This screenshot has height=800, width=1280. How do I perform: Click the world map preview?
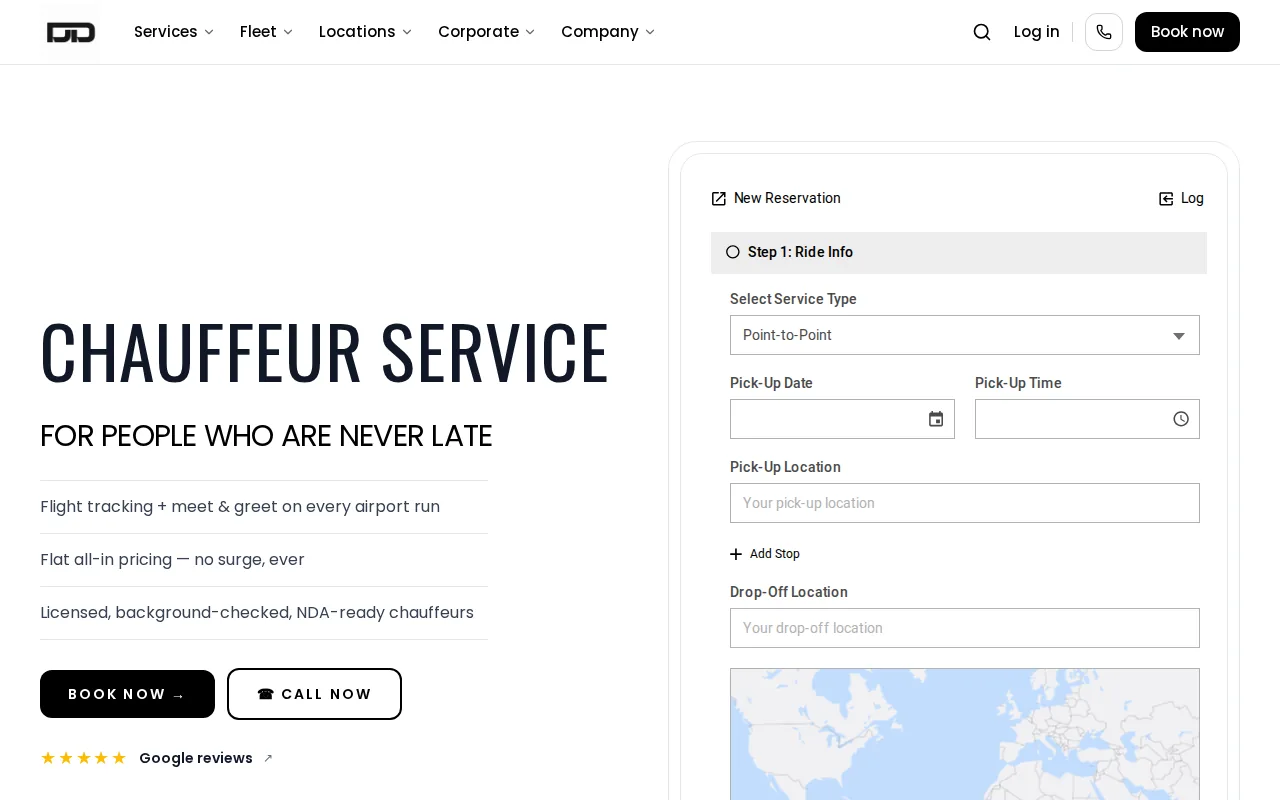(965, 734)
